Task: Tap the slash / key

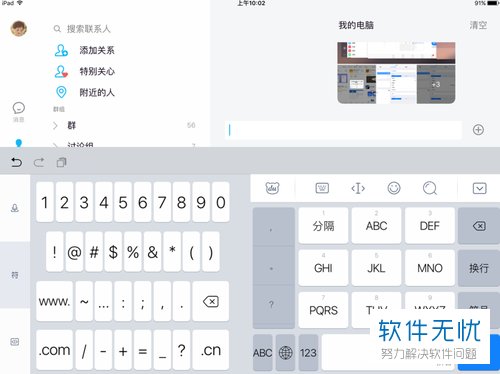Action: (84, 350)
